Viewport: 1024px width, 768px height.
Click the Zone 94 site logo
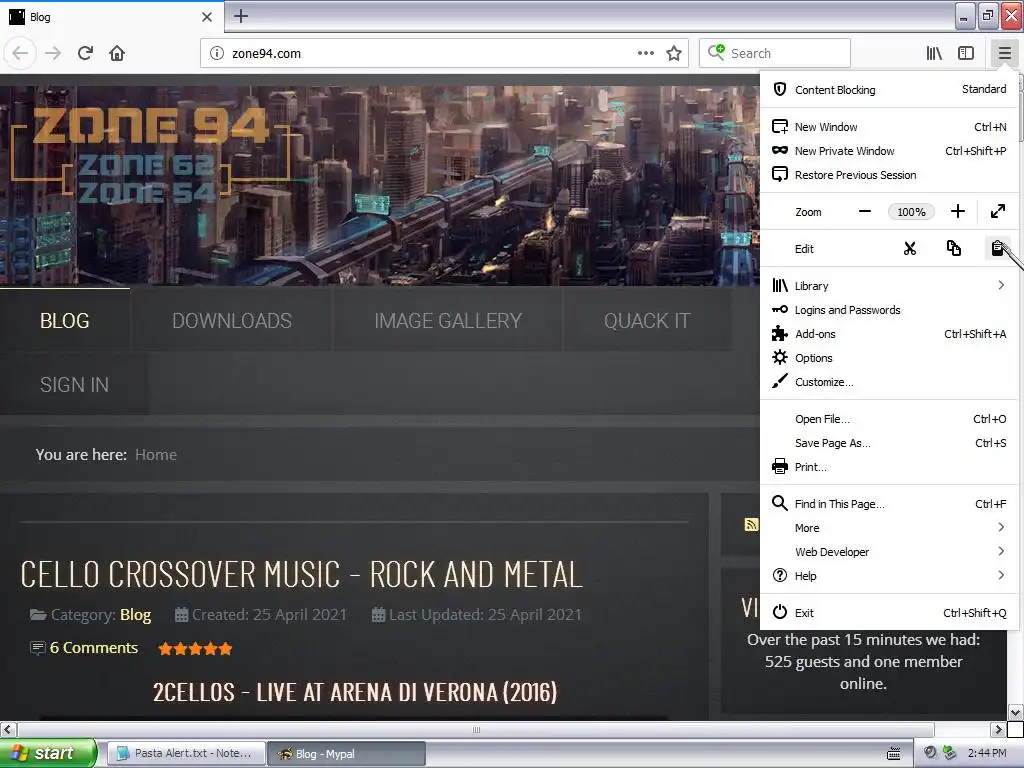pos(151,155)
